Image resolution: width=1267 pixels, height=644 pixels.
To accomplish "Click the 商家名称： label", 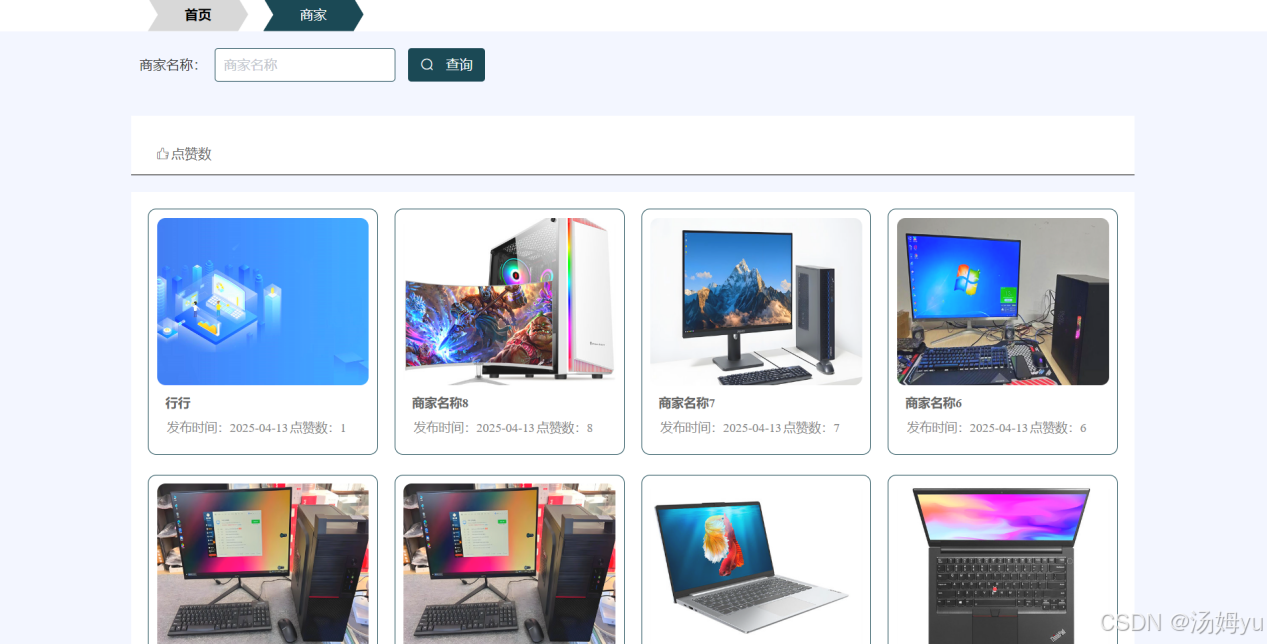I will (x=170, y=65).
